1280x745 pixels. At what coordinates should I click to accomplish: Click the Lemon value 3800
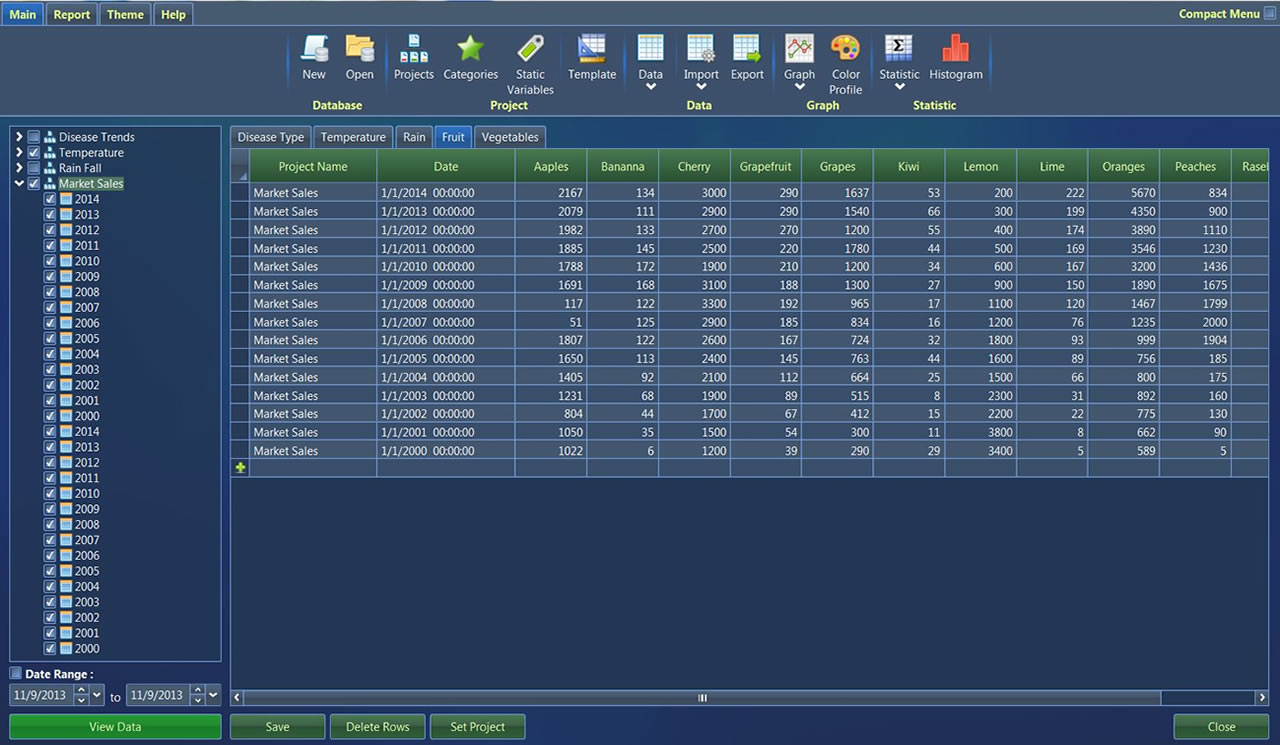tap(980, 432)
